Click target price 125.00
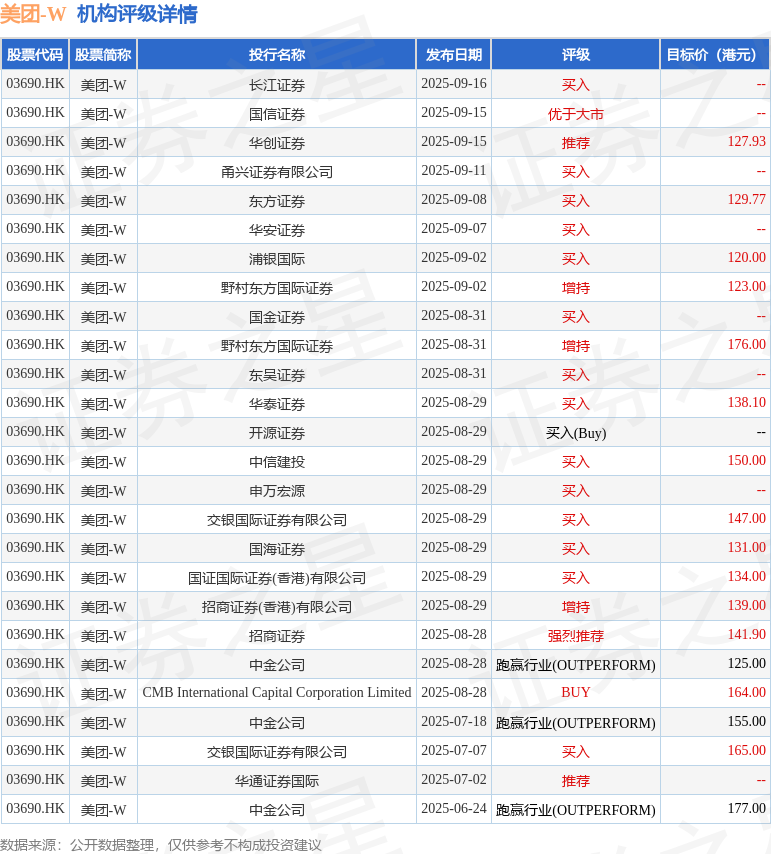Image resolution: width=771 pixels, height=854 pixels. (x=746, y=663)
